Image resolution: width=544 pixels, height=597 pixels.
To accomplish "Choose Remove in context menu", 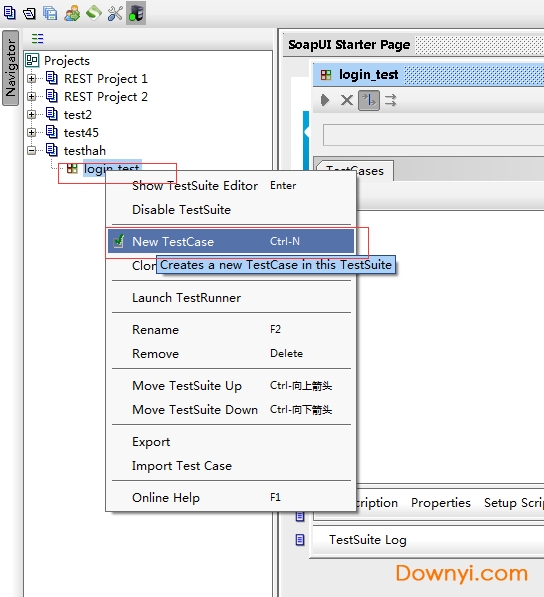I will [231, 353].
